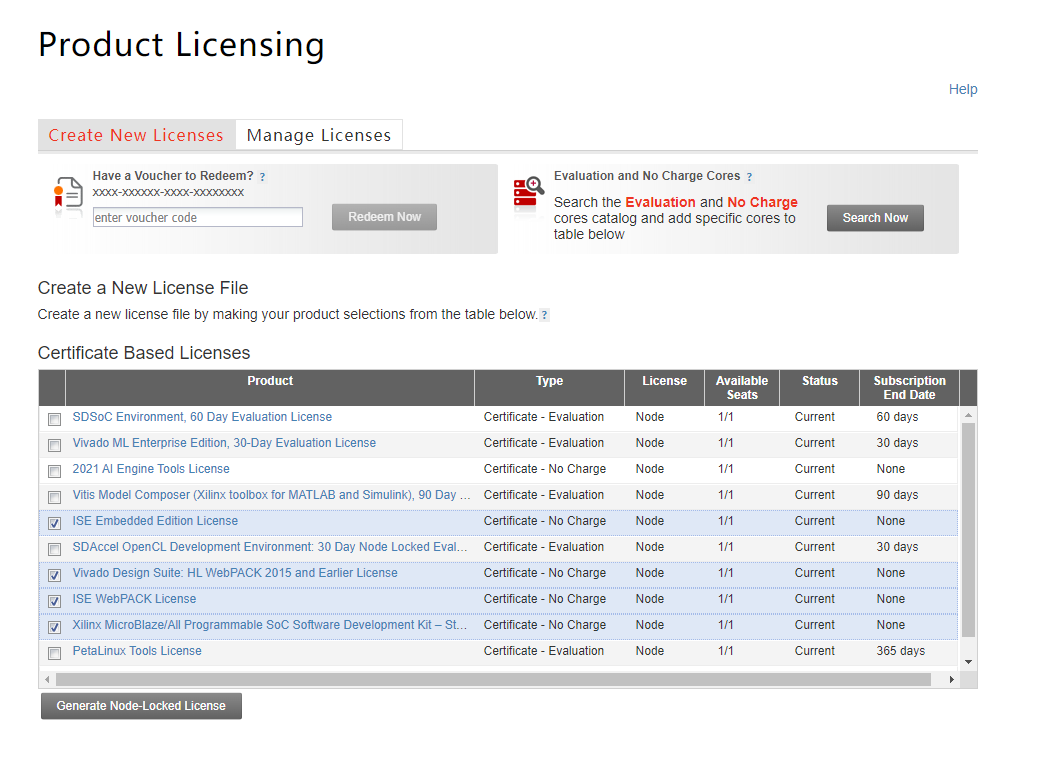
Task: Click the Evaluation and No Charge Cores search icon
Action: (527, 192)
